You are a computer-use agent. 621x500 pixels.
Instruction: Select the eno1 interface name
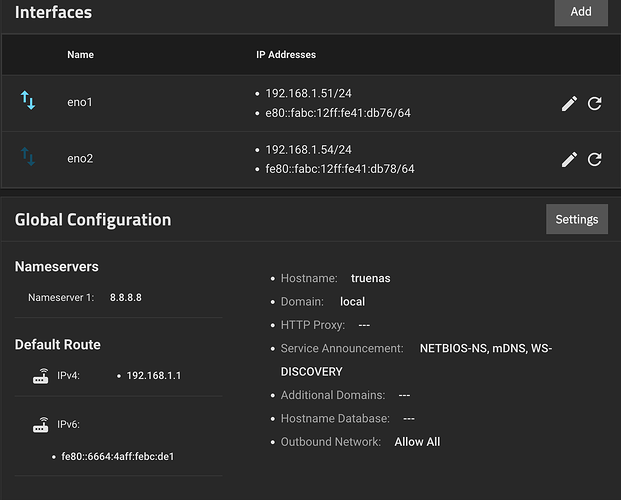coord(80,102)
